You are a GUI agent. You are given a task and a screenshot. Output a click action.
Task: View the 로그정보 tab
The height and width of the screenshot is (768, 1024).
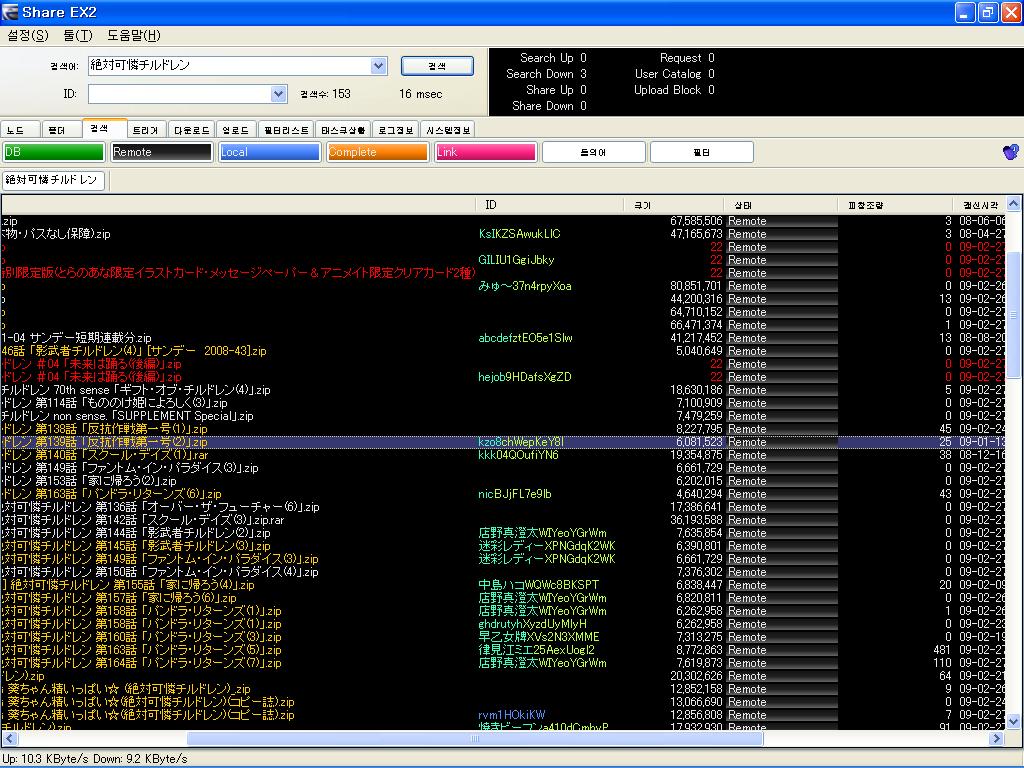395,130
